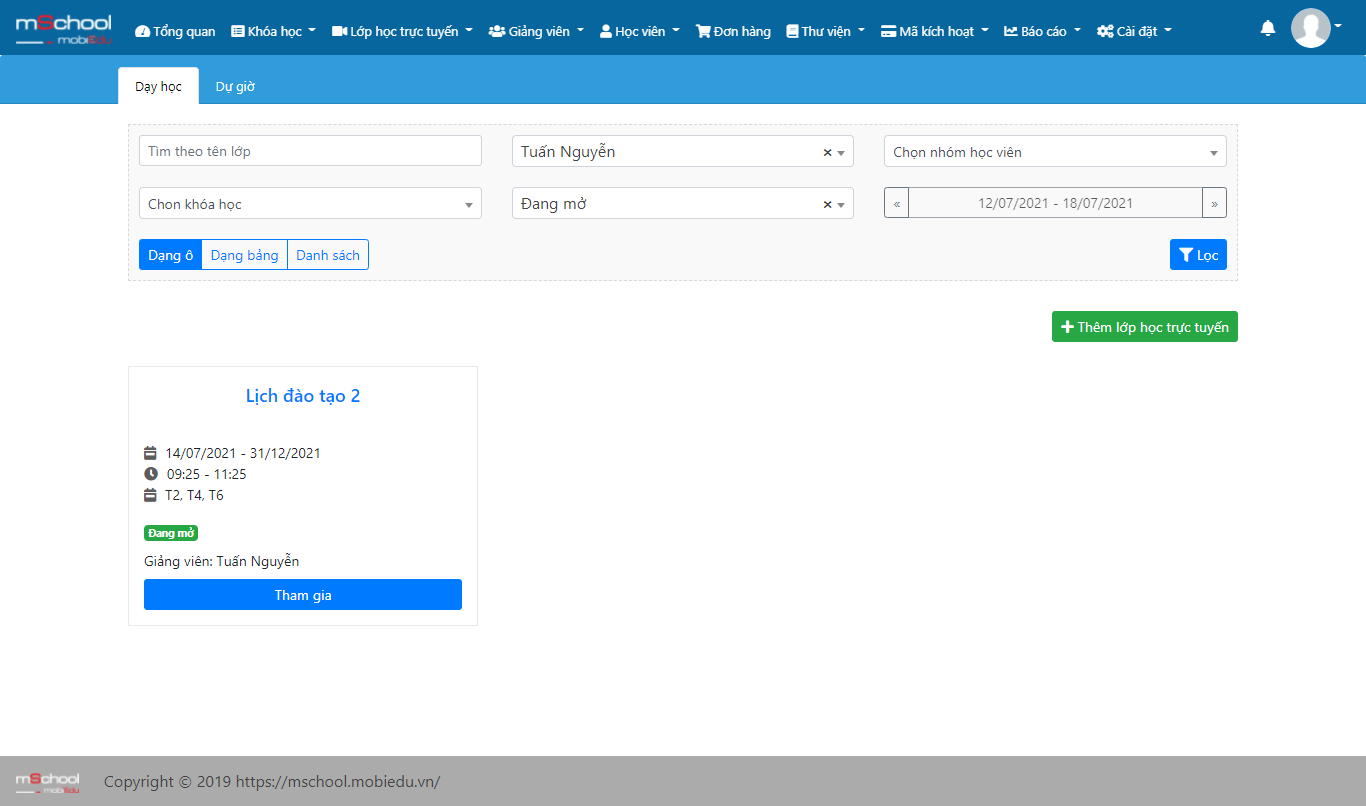Viewport: 1366px width, 806px height.
Task: Open the Báo cáo menu
Action: click(x=1042, y=31)
